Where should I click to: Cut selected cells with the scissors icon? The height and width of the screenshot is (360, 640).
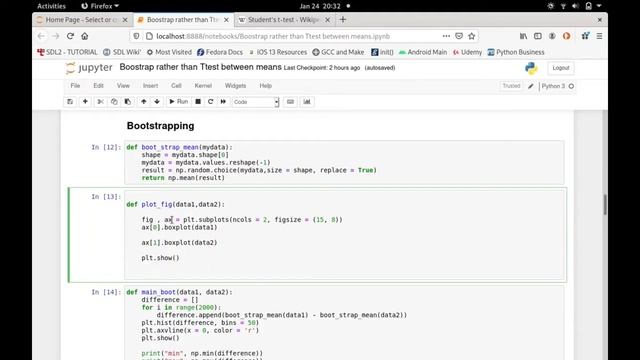point(100,102)
